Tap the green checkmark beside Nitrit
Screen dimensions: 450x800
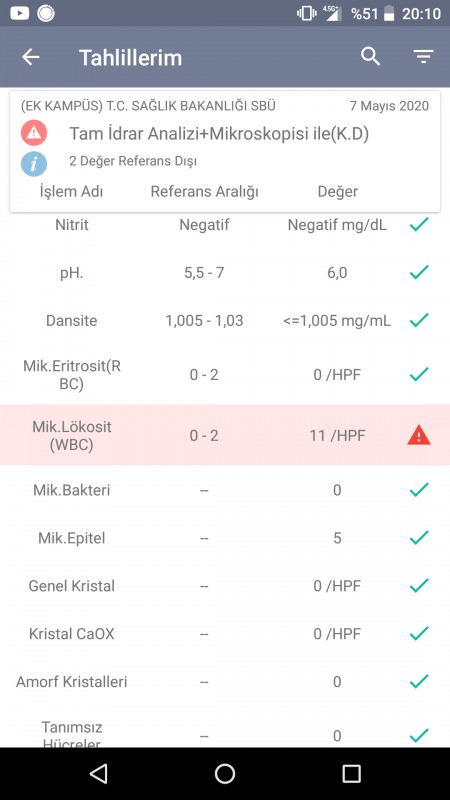click(419, 224)
